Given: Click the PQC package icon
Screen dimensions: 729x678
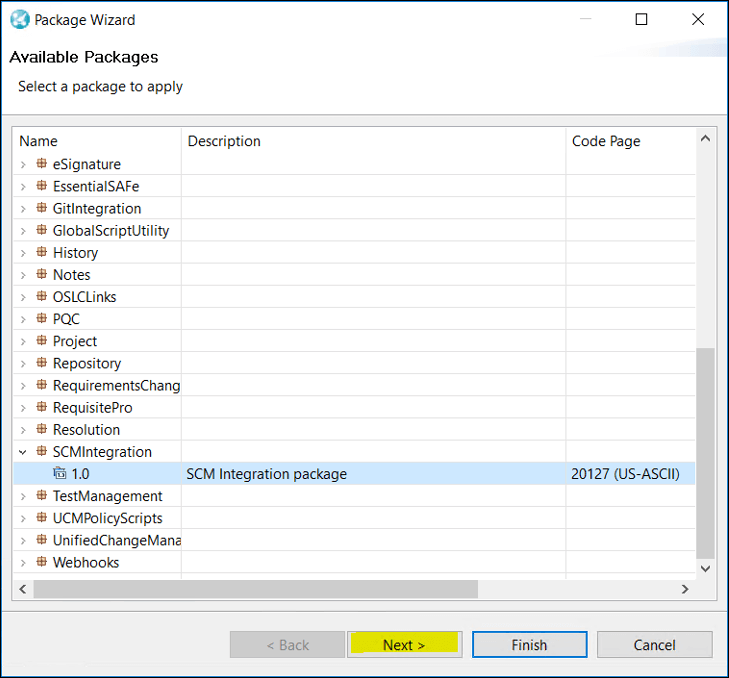Looking at the screenshot, I should click(x=42, y=318).
